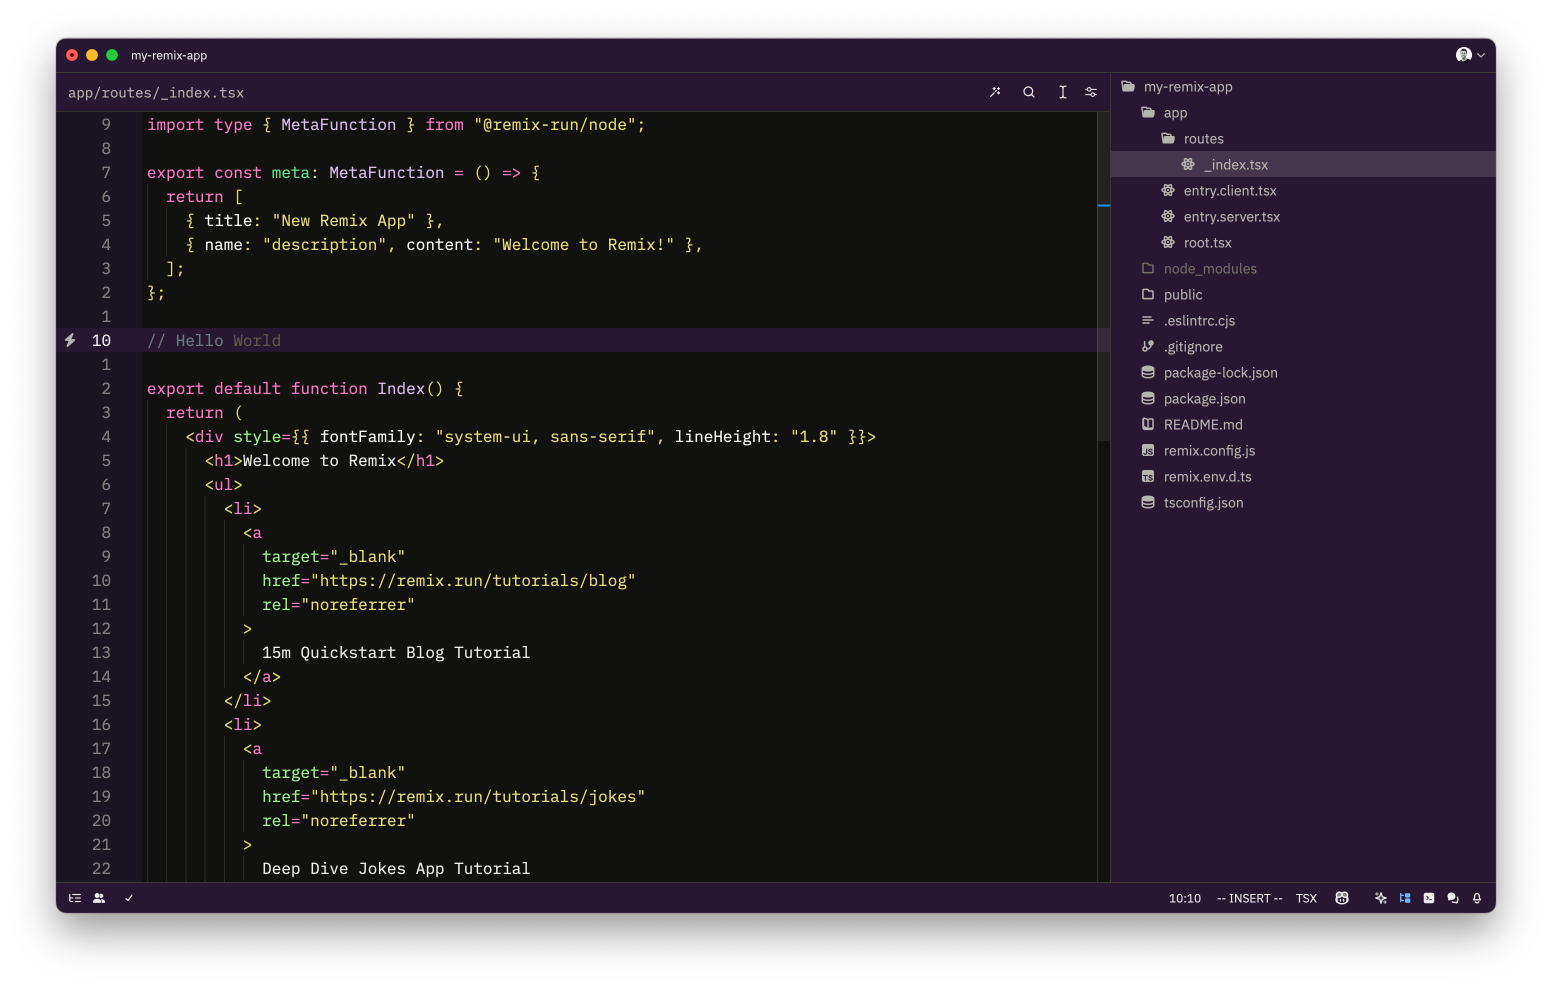Place cursor on the // Hello World line
The width and height of the screenshot is (1552, 987).
point(214,340)
